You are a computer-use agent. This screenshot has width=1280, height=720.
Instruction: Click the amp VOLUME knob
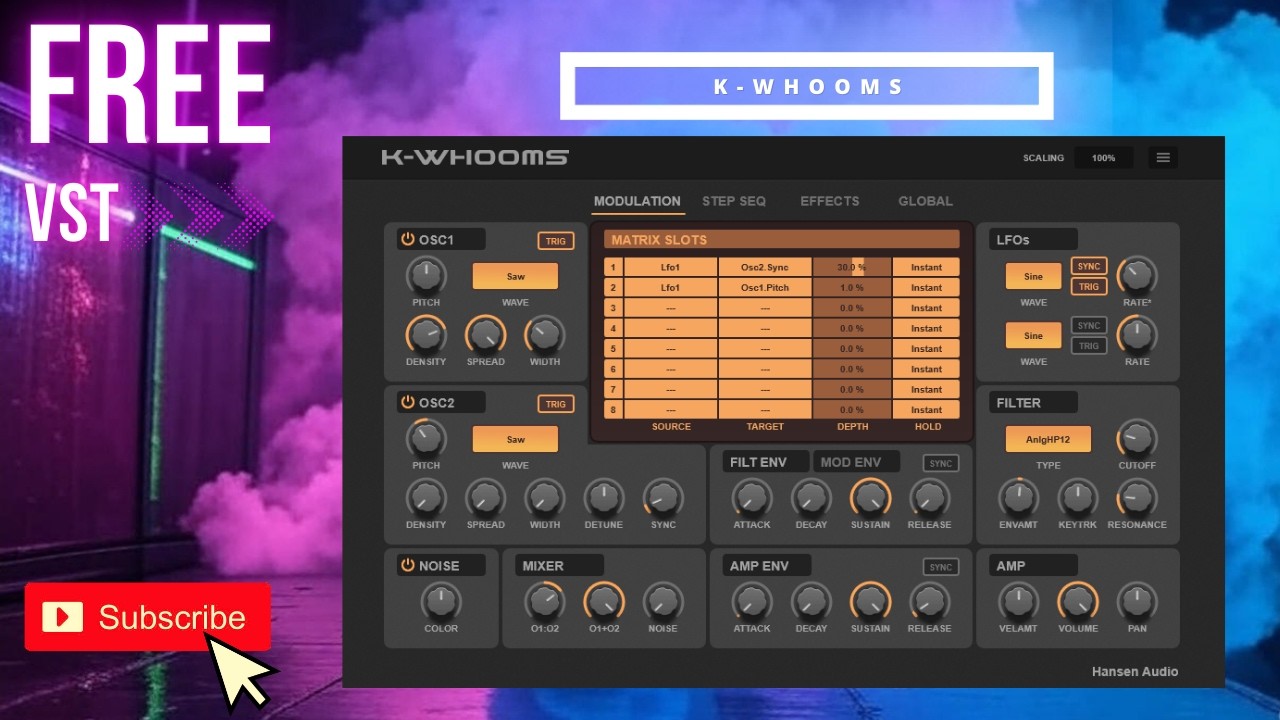click(x=1078, y=601)
